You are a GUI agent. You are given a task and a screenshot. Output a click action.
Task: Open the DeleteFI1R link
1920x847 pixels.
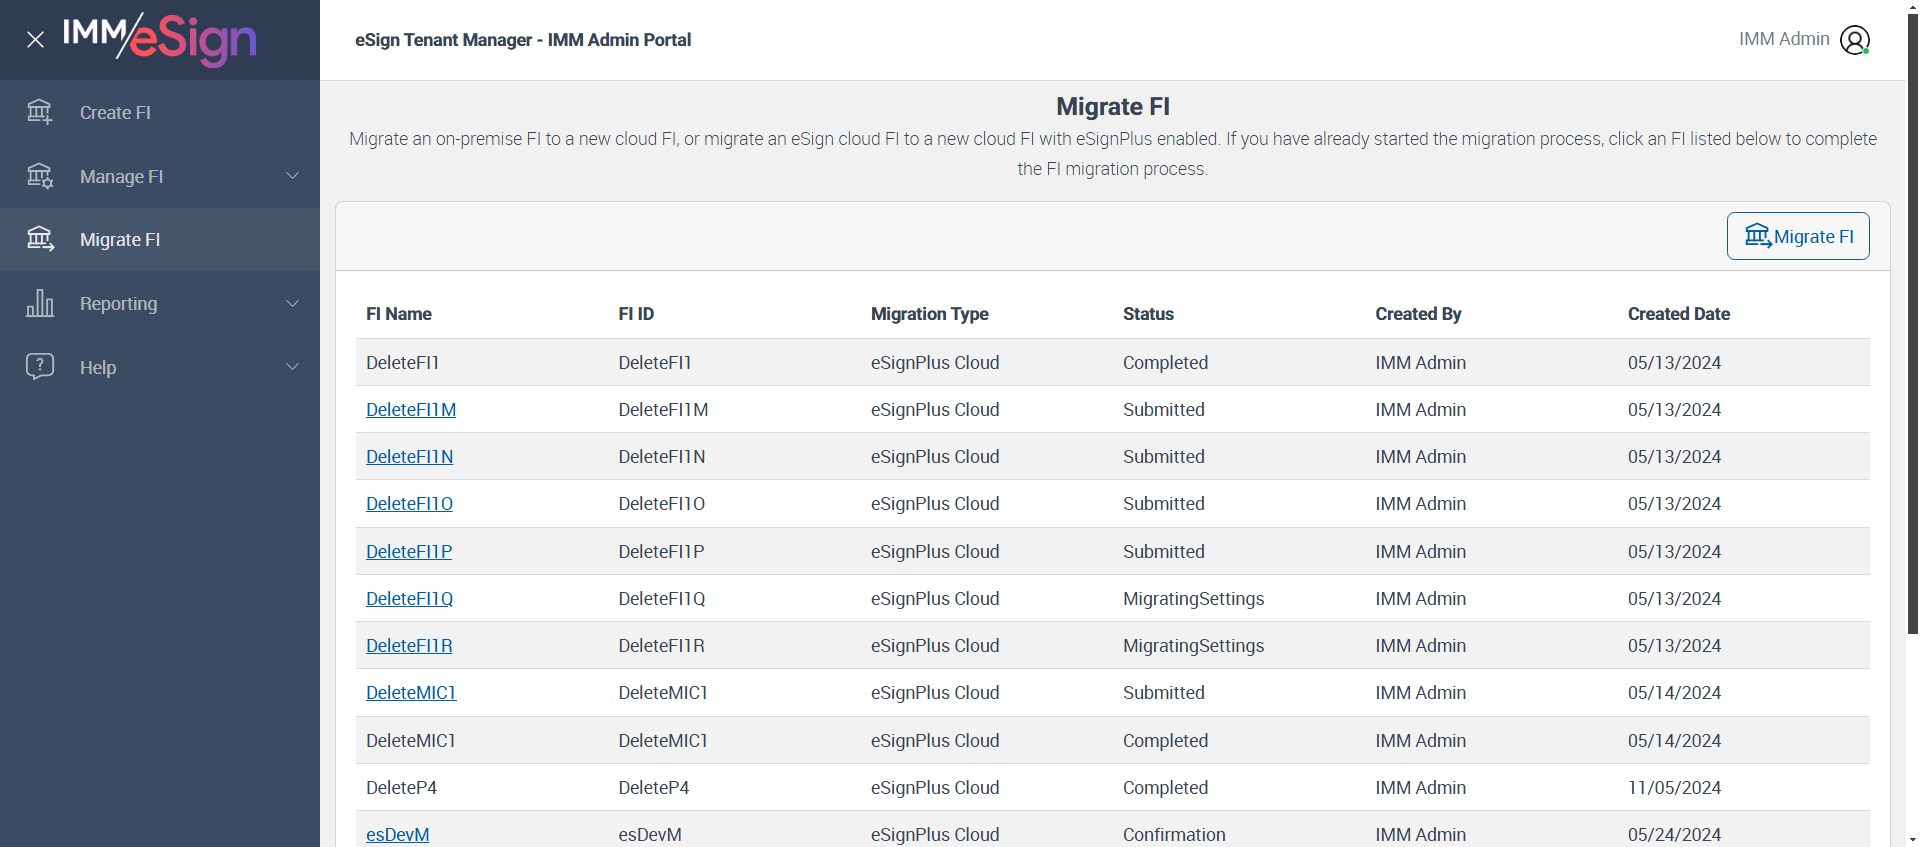(409, 646)
